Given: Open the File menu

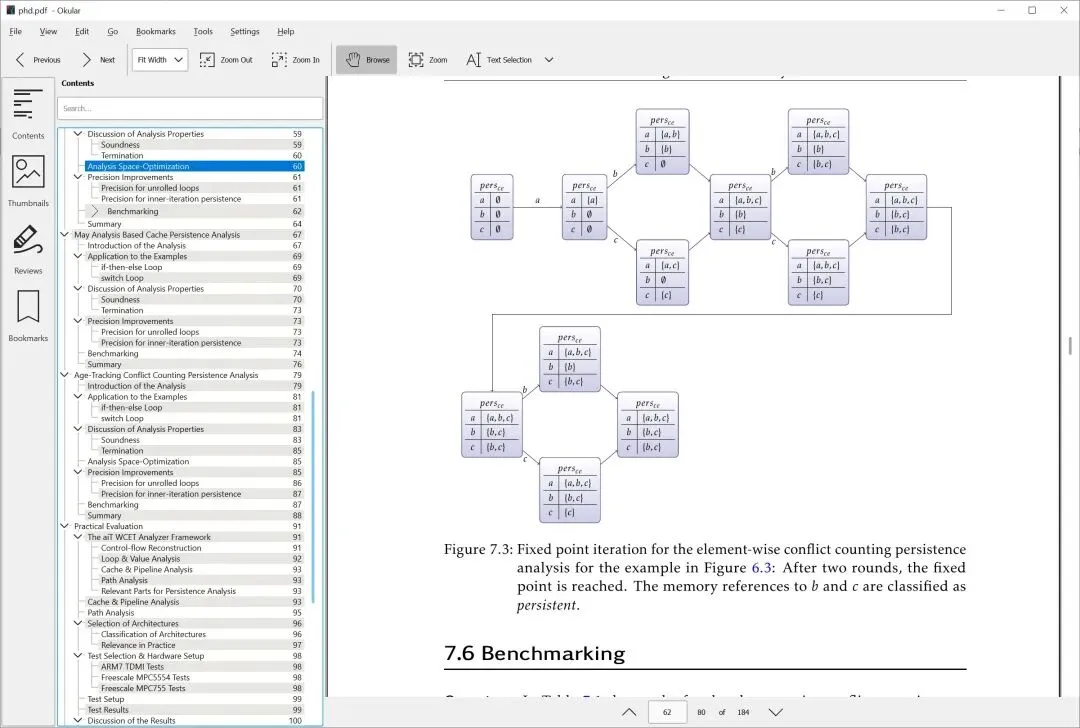Looking at the screenshot, I should tap(16, 32).
